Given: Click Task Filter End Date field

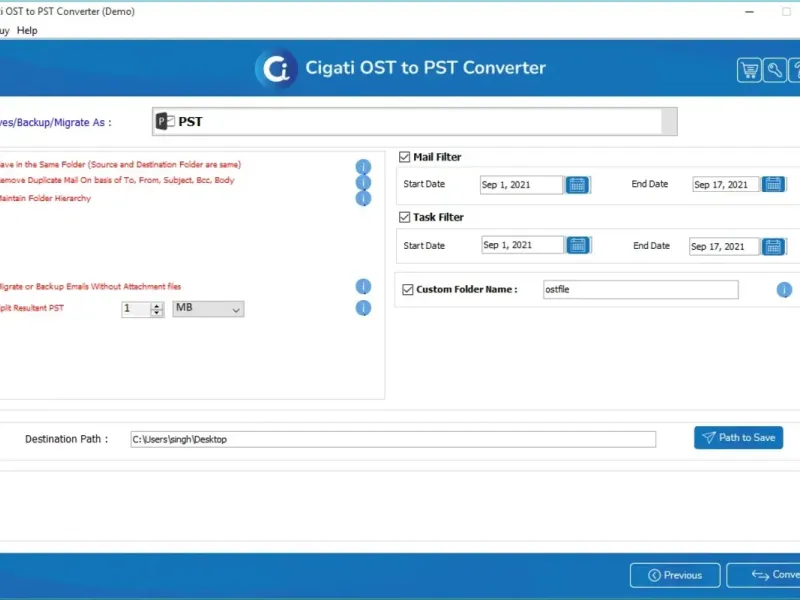Looking at the screenshot, I should [724, 247].
